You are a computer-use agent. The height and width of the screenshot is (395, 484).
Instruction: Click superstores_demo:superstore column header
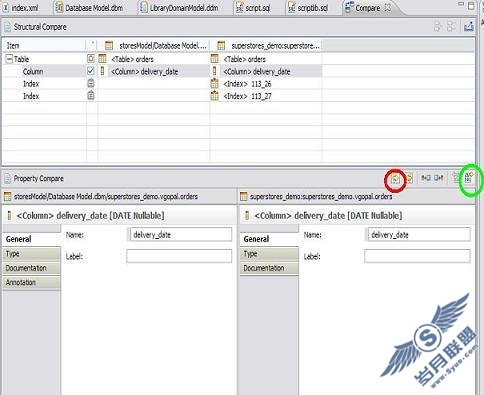click(266, 45)
